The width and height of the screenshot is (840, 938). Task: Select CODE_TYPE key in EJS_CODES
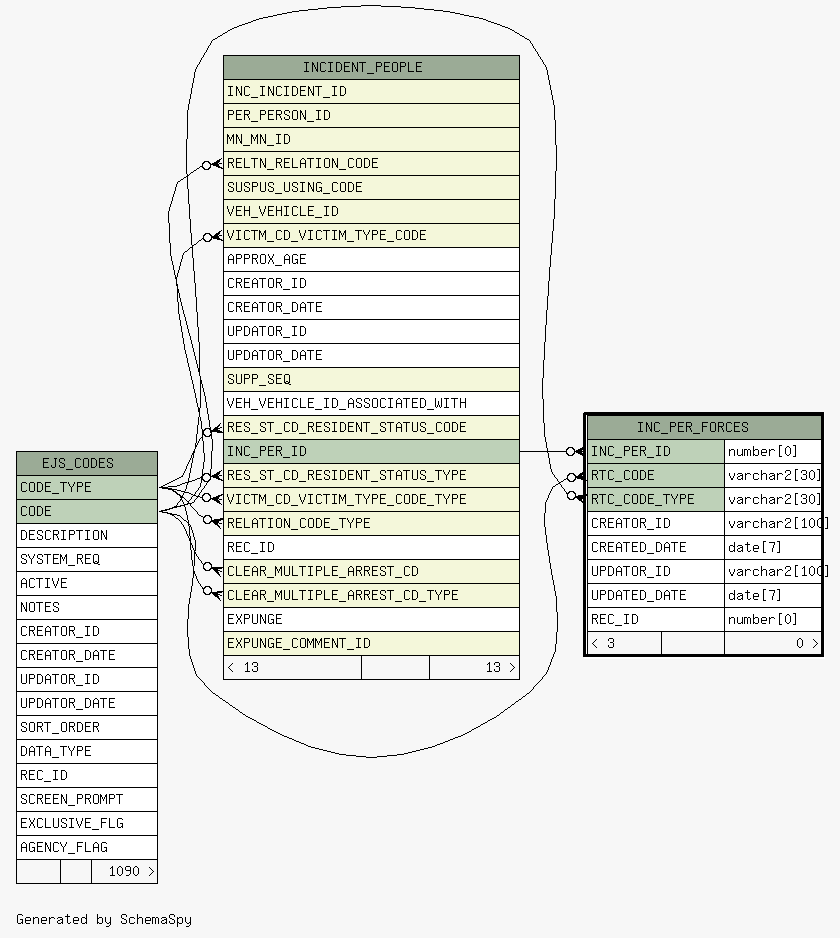[87, 488]
